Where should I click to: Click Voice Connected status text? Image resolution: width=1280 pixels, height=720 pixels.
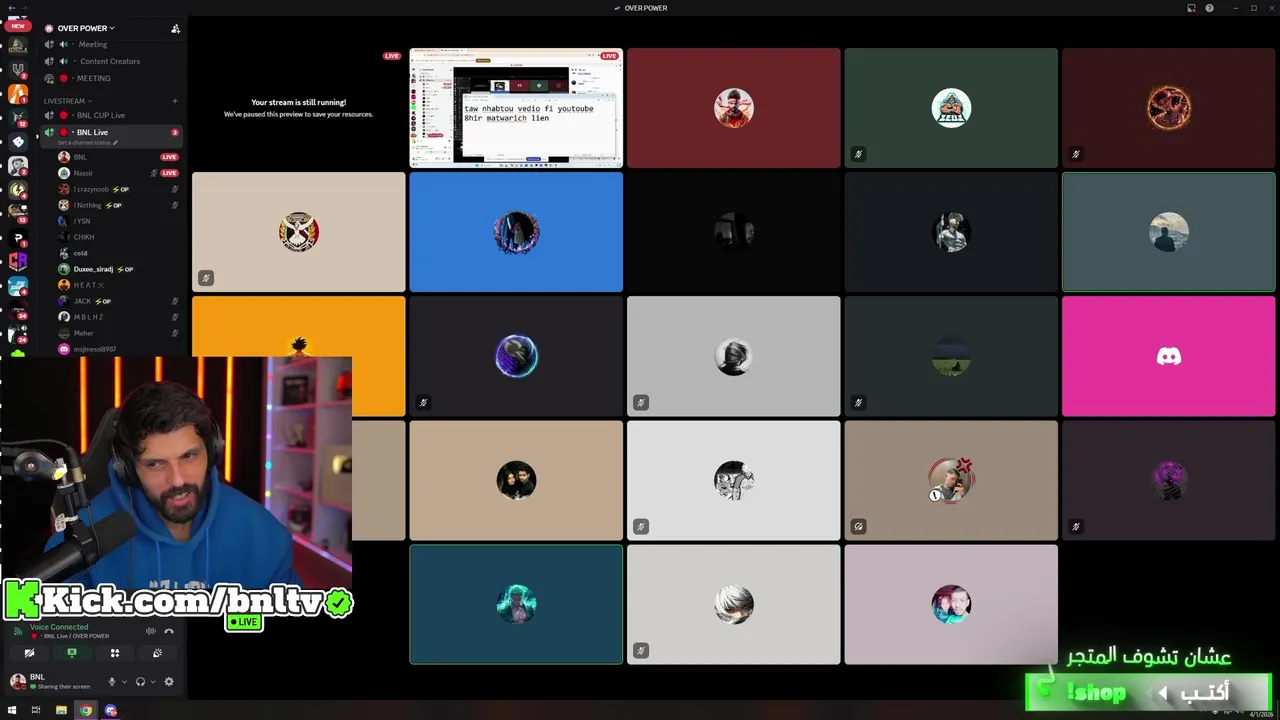59,627
